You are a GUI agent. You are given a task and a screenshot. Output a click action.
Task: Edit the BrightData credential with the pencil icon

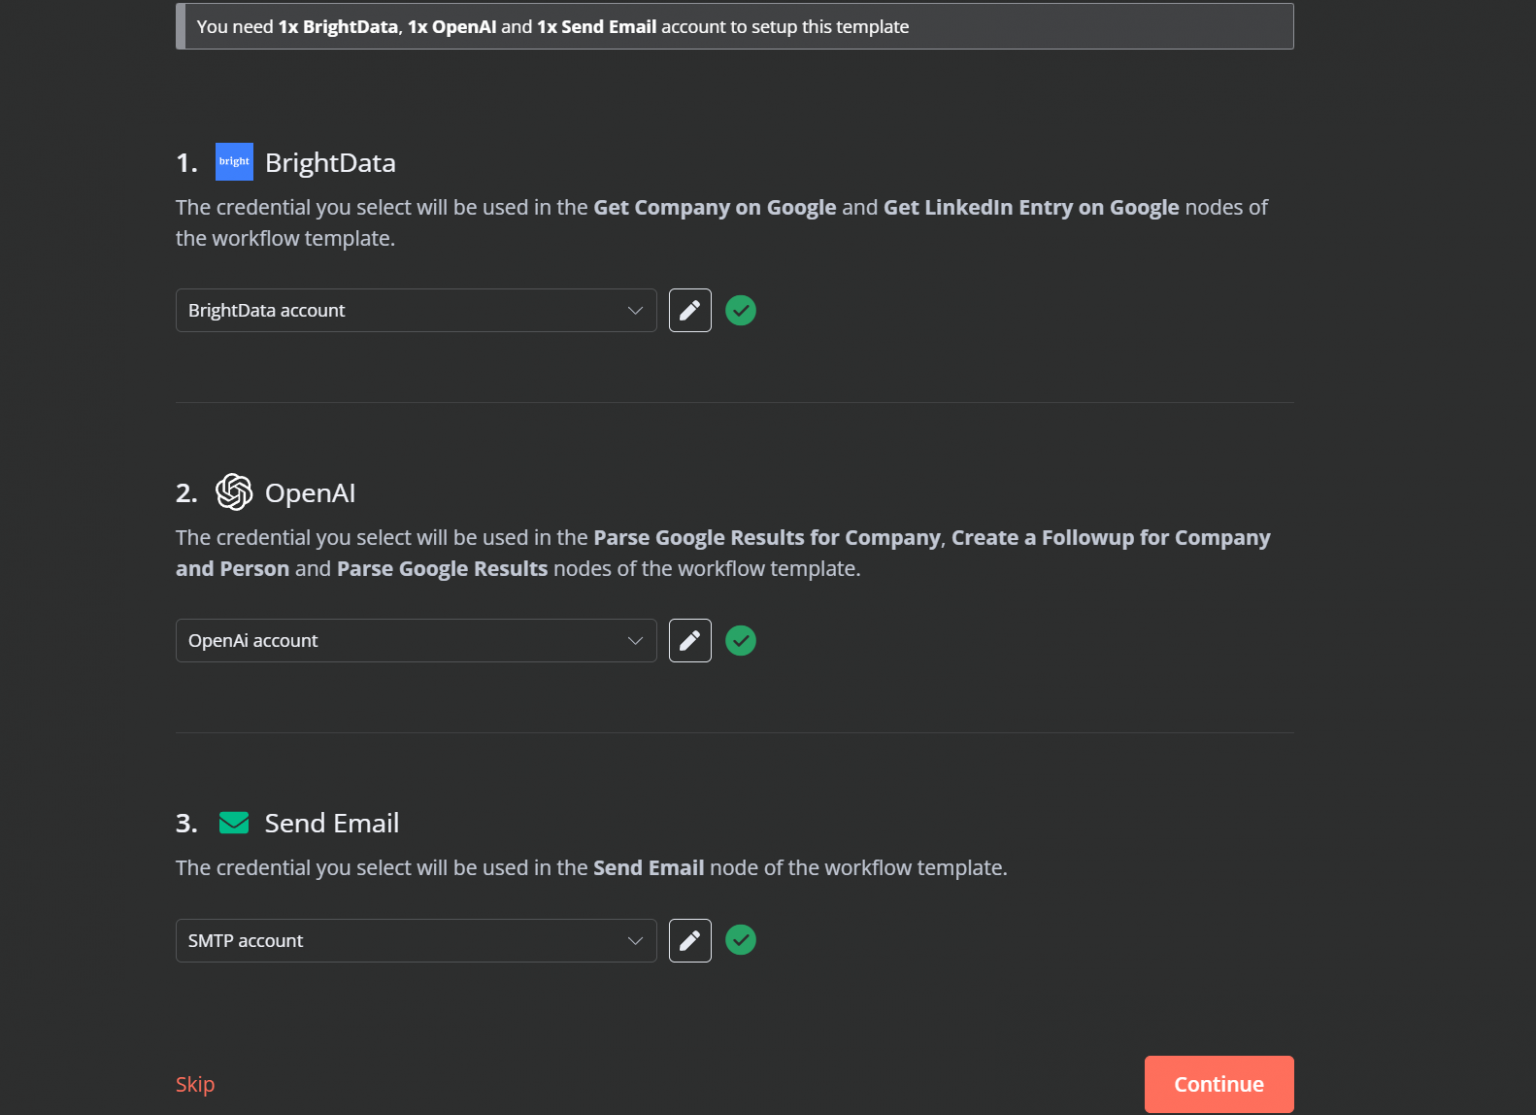click(689, 310)
